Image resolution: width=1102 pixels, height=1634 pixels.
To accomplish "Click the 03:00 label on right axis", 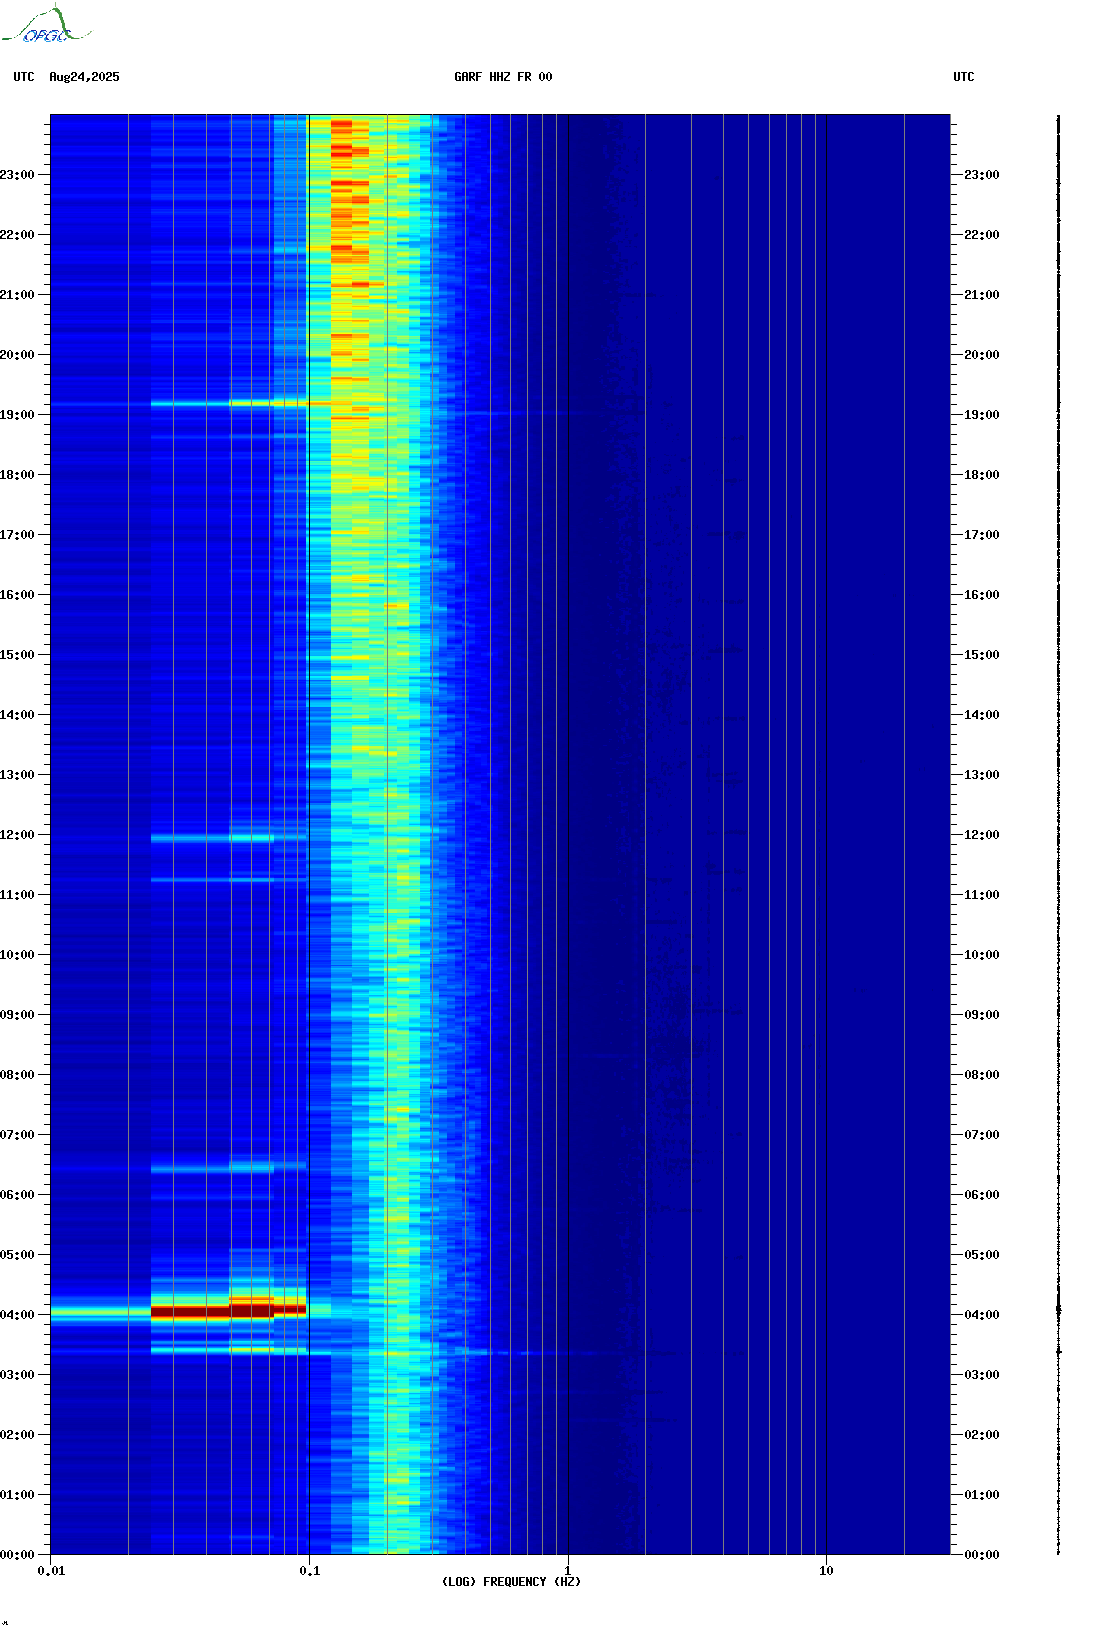I will 982,1375.
